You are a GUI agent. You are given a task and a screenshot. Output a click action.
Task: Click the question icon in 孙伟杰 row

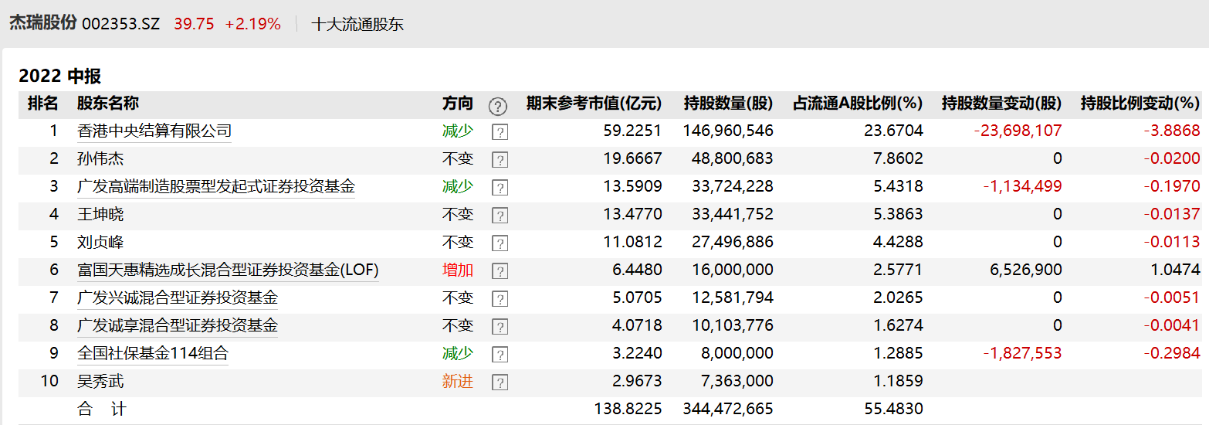pyautogui.click(x=499, y=159)
